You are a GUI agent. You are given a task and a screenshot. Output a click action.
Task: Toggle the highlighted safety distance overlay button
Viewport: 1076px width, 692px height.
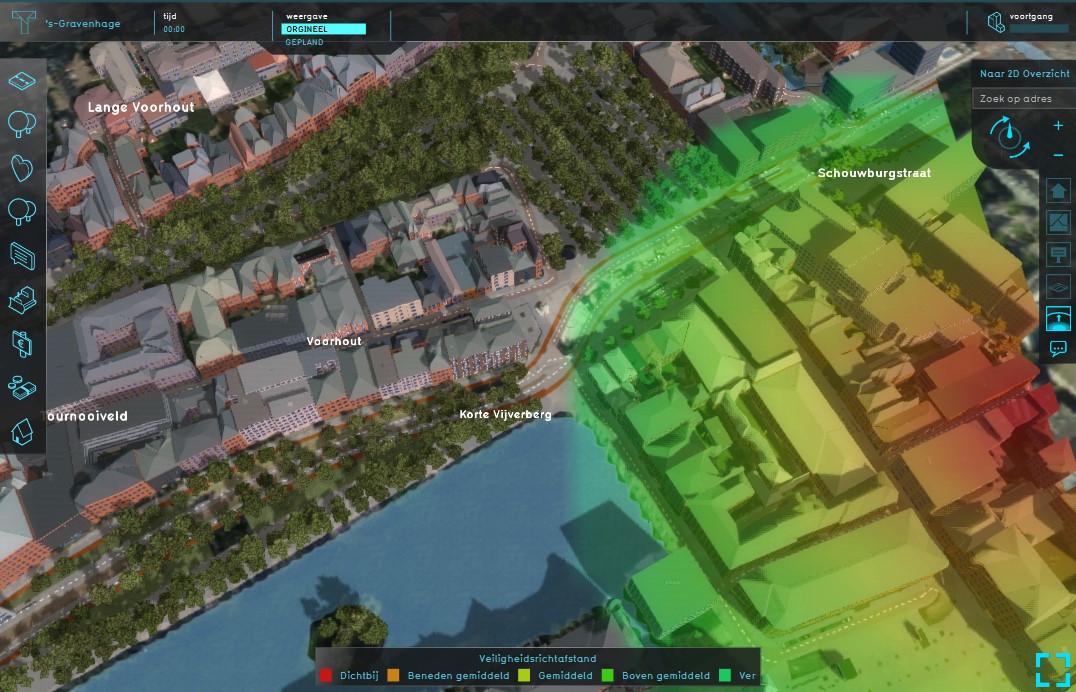1058,318
